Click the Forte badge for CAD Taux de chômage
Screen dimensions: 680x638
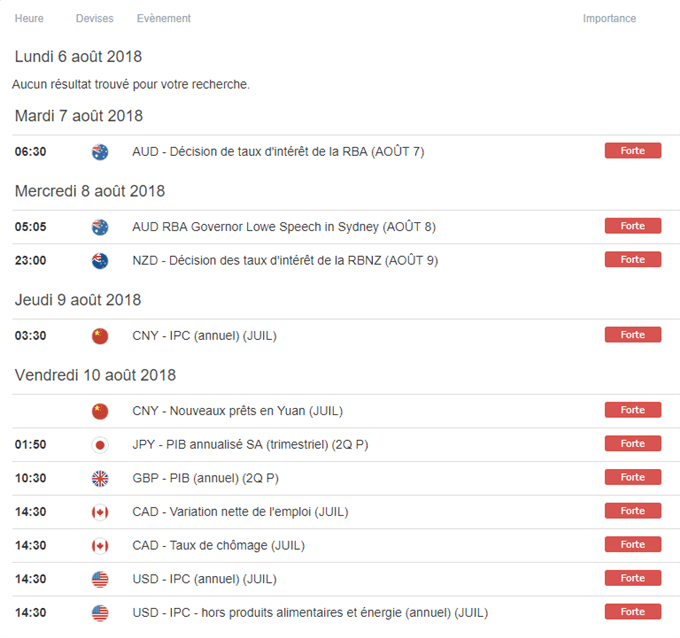tap(633, 544)
